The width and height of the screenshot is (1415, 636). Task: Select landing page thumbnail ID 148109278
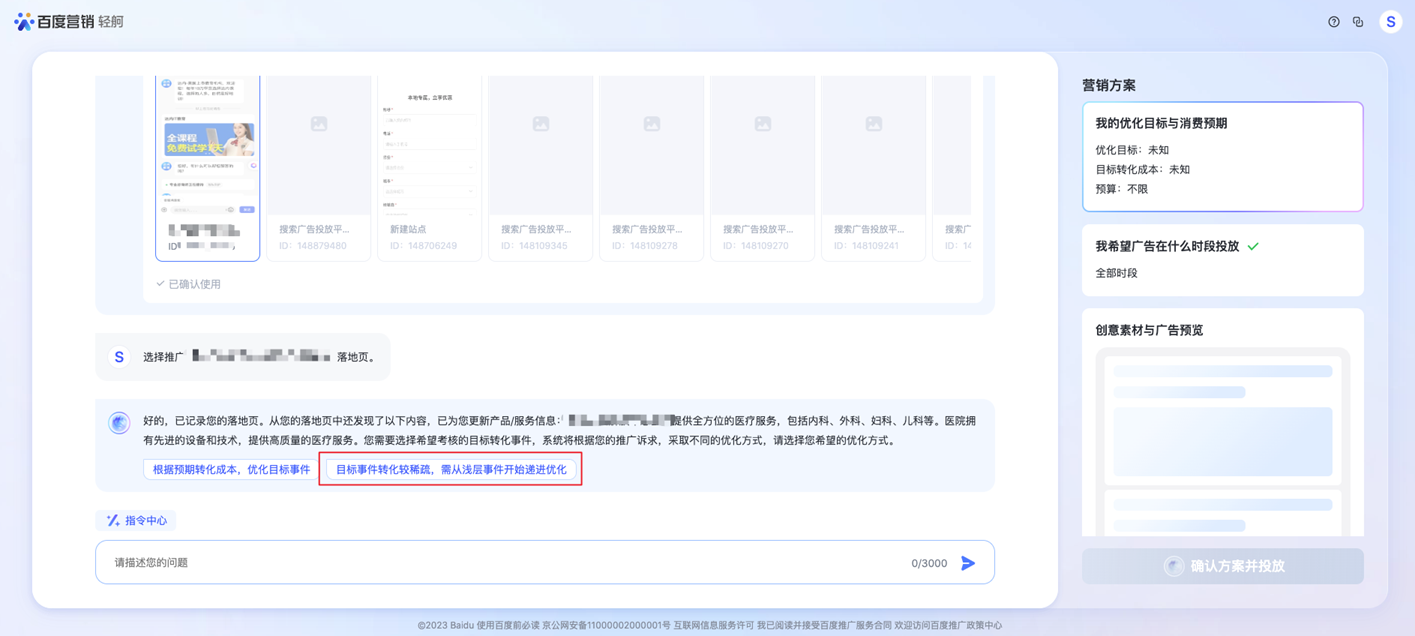[x=651, y=165]
